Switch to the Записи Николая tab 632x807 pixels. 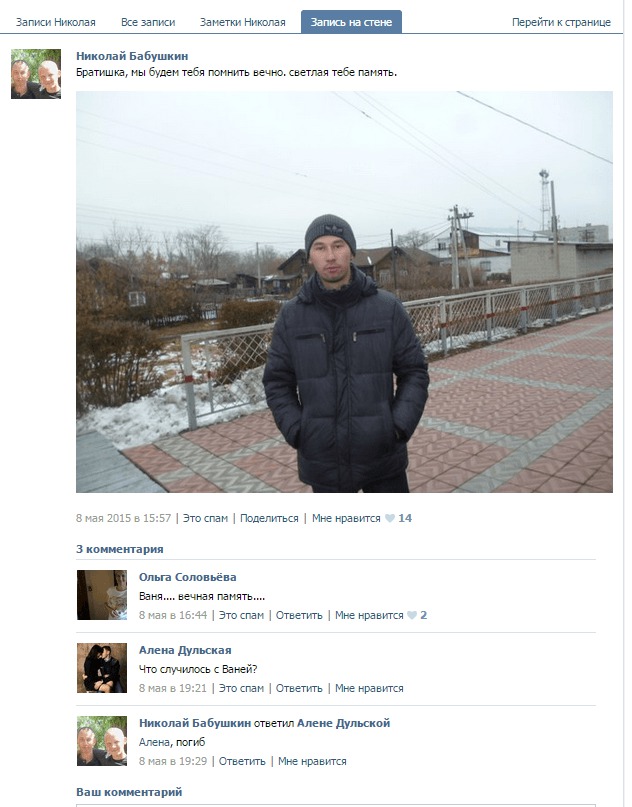[56, 22]
